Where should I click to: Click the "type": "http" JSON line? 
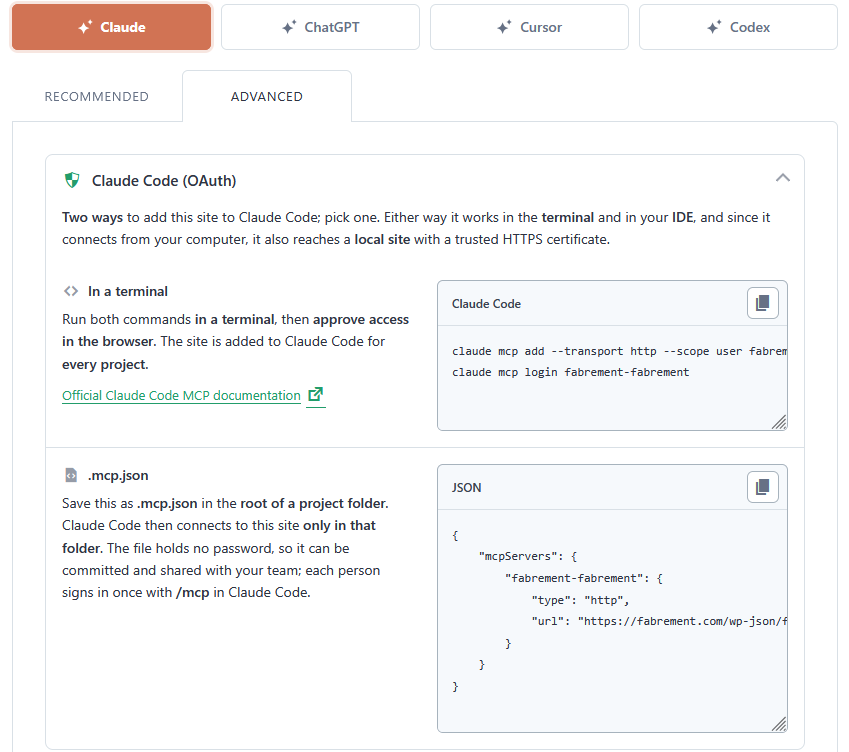coord(580,600)
